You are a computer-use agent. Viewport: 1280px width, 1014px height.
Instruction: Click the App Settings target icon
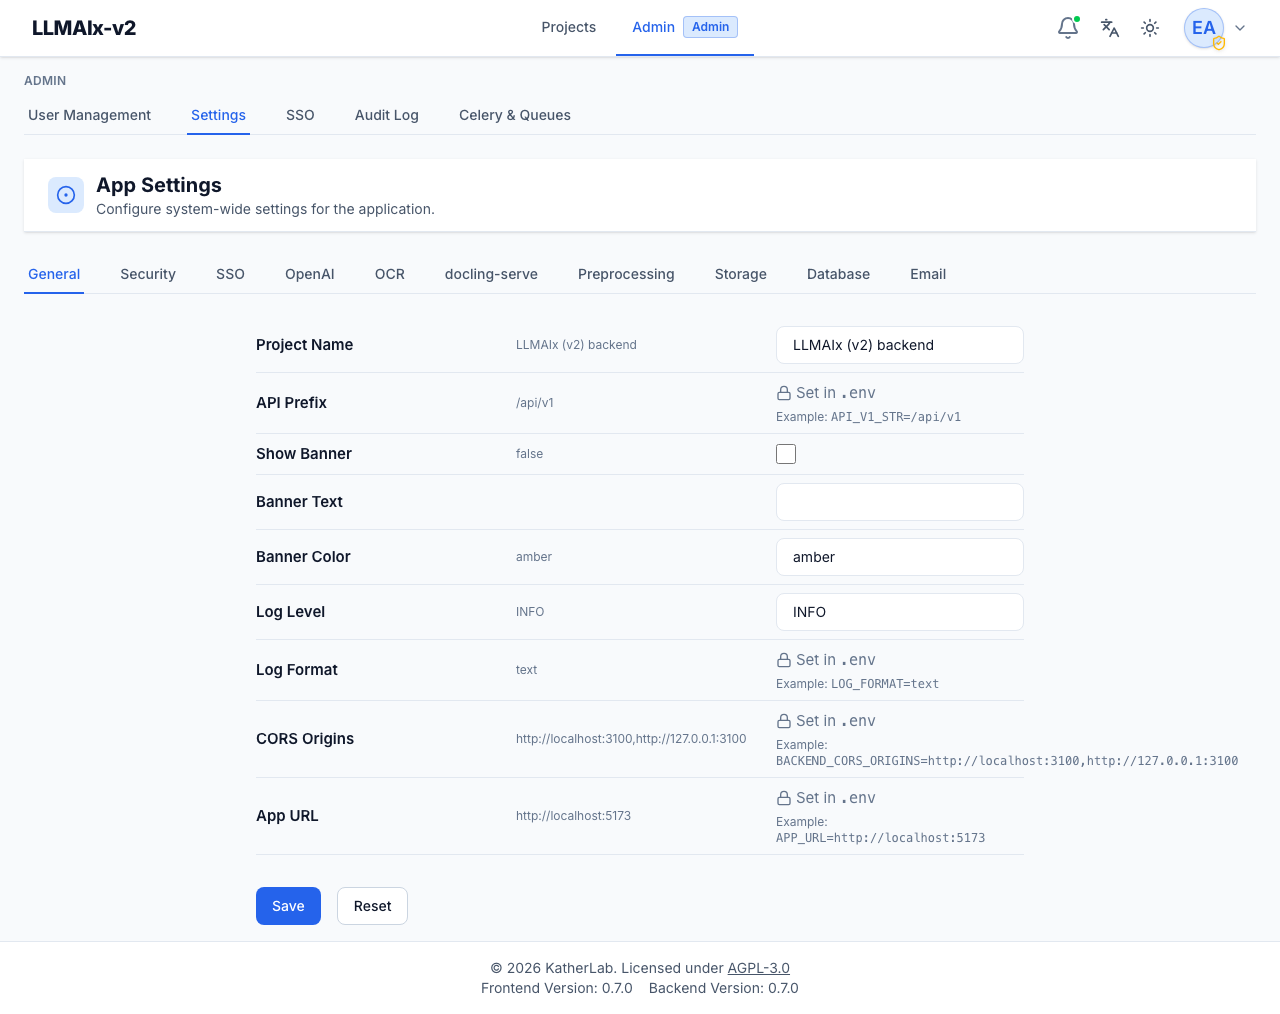(66, 195)
